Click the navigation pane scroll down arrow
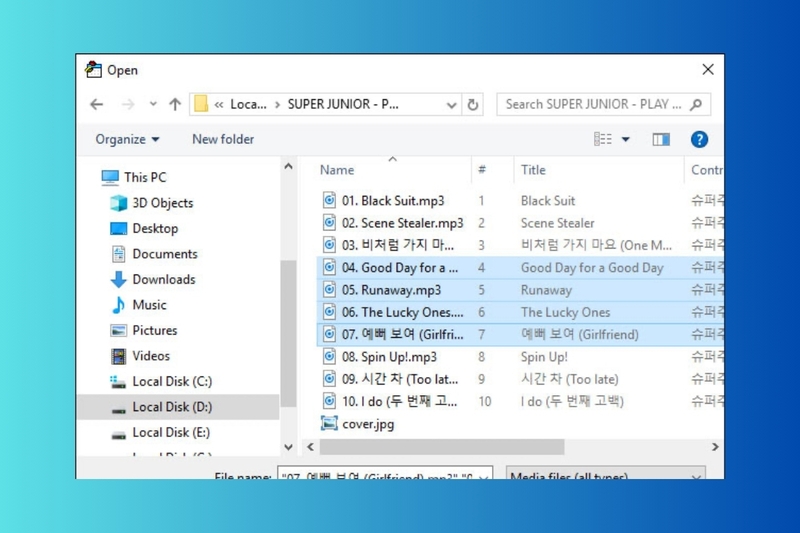The height and width of the screenshot is (533, 800). pyautogui.click(x=288, y=447)
